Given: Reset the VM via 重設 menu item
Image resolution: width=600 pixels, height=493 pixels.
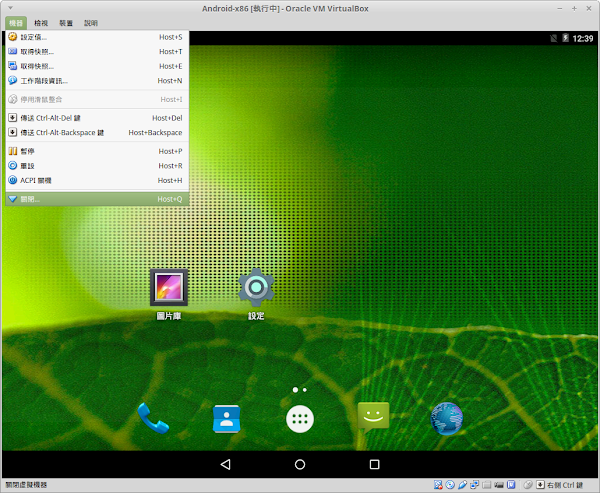Looking at the screenshot, I should tap(97, 166).
